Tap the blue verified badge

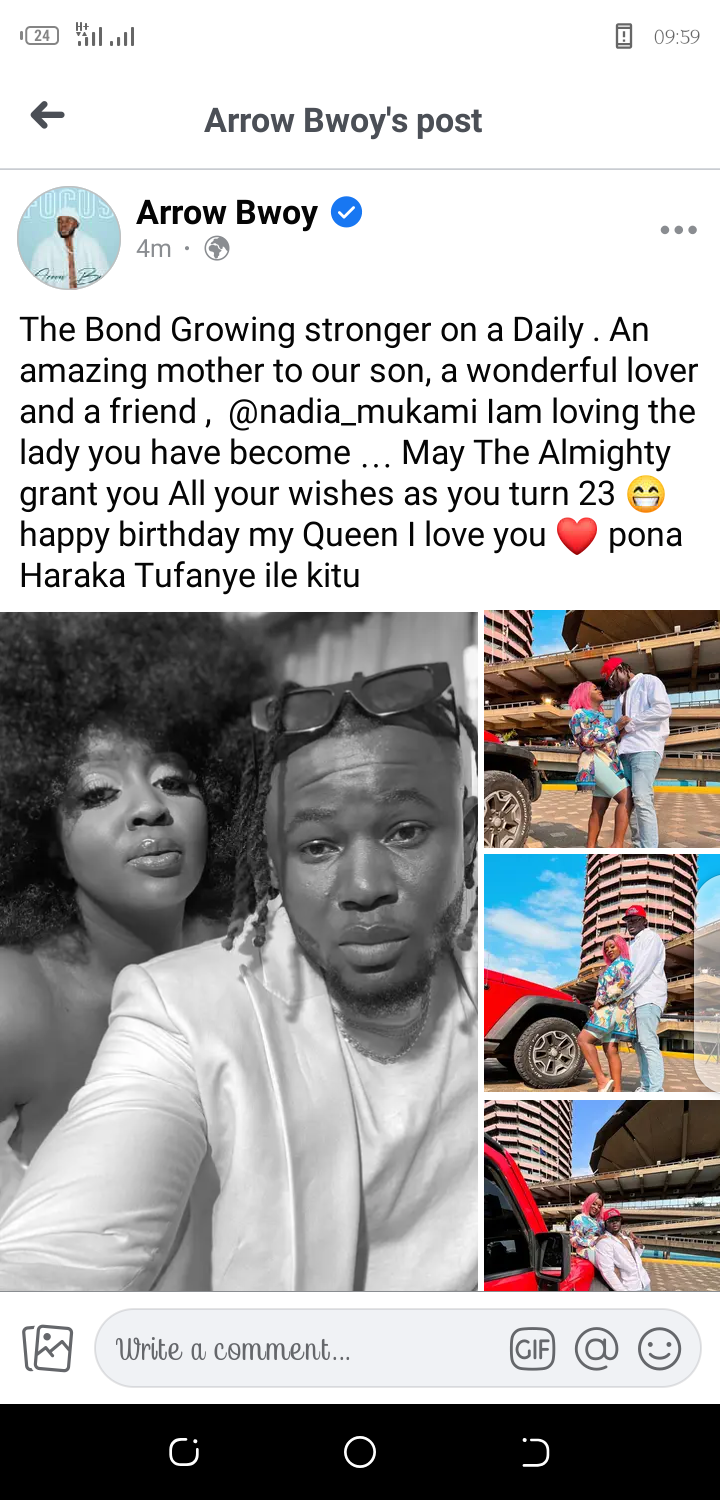tap(346, 212)
